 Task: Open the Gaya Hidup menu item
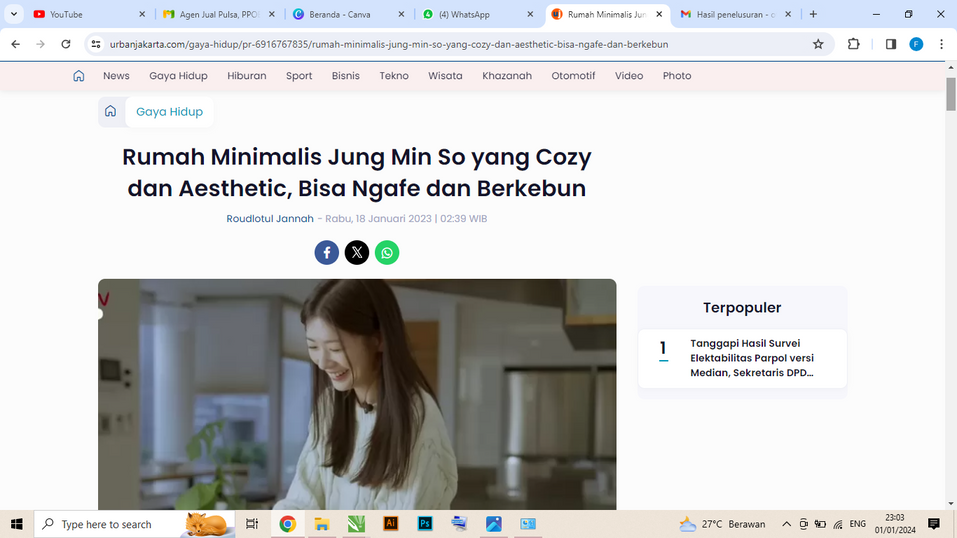[x=178, y=76]
